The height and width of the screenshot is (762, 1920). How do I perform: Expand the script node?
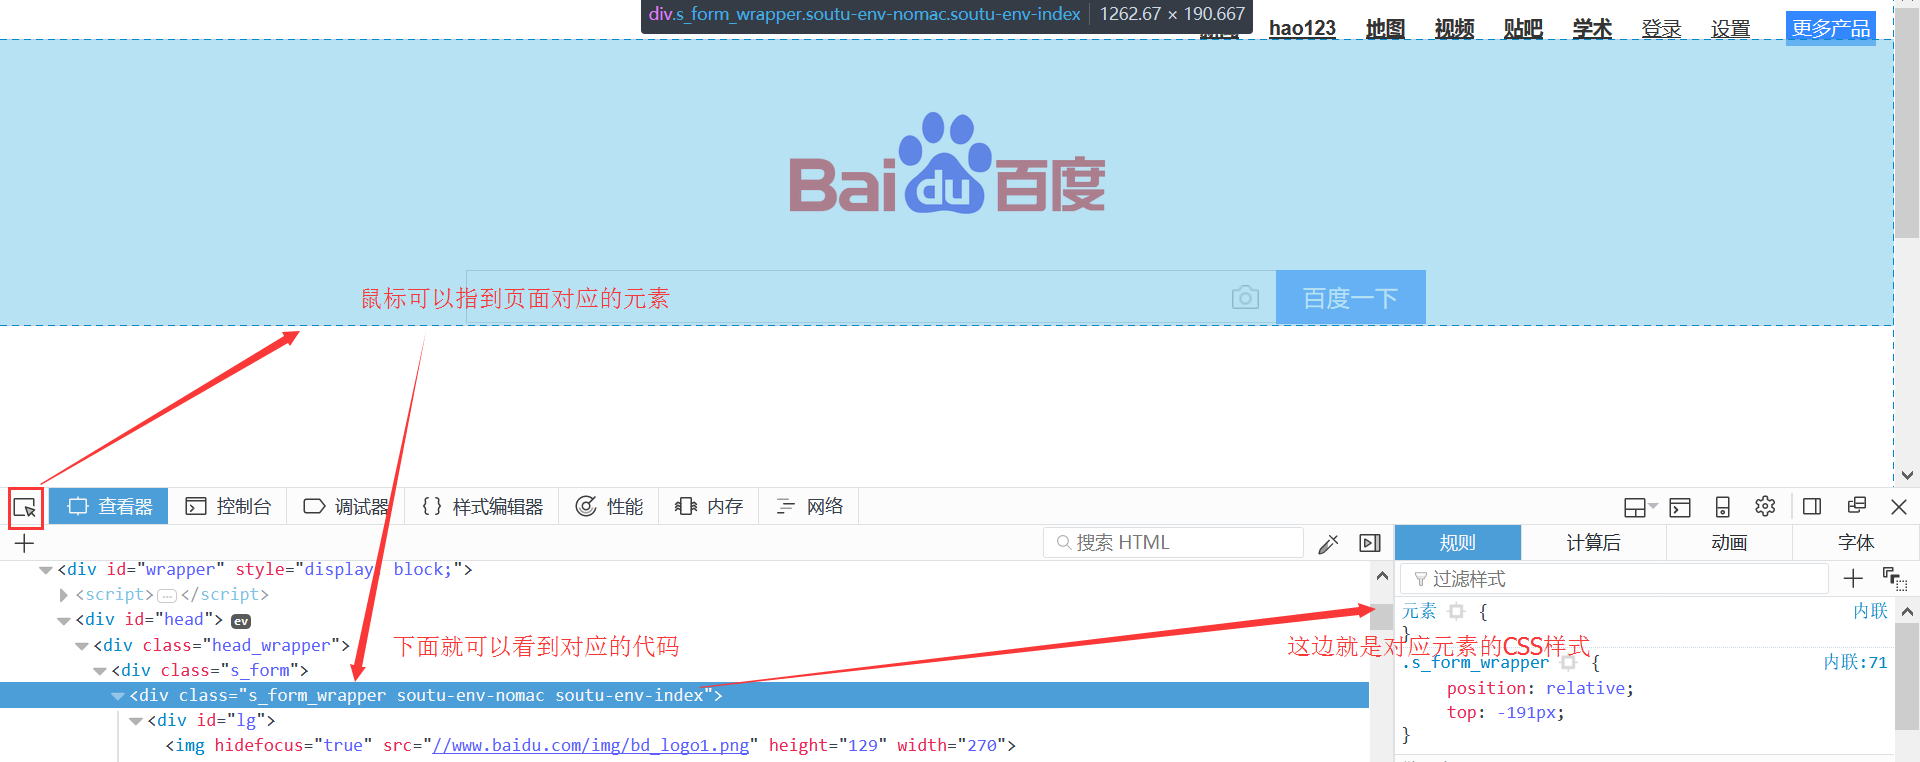click(x=64, y=595)
